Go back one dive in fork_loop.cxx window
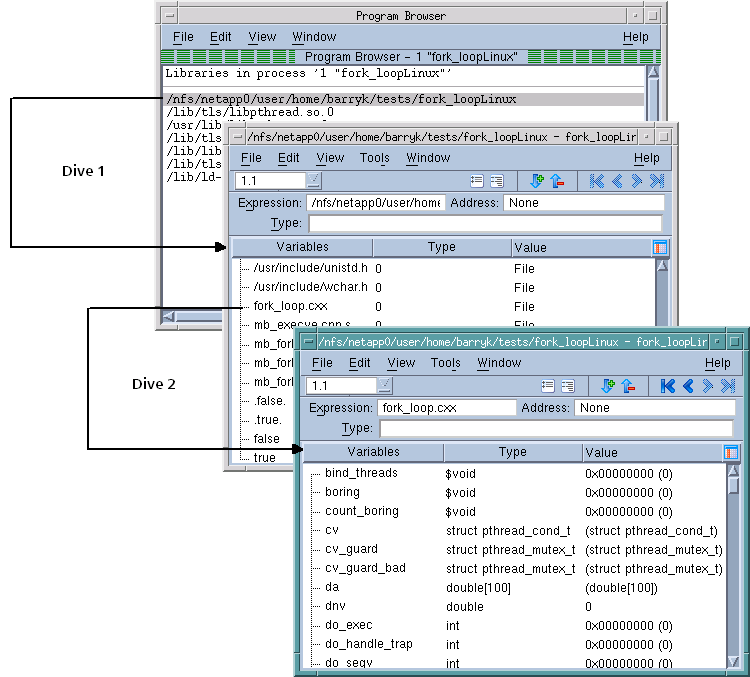This screenshot has height=677, width=750. click(x=688, y=386)
